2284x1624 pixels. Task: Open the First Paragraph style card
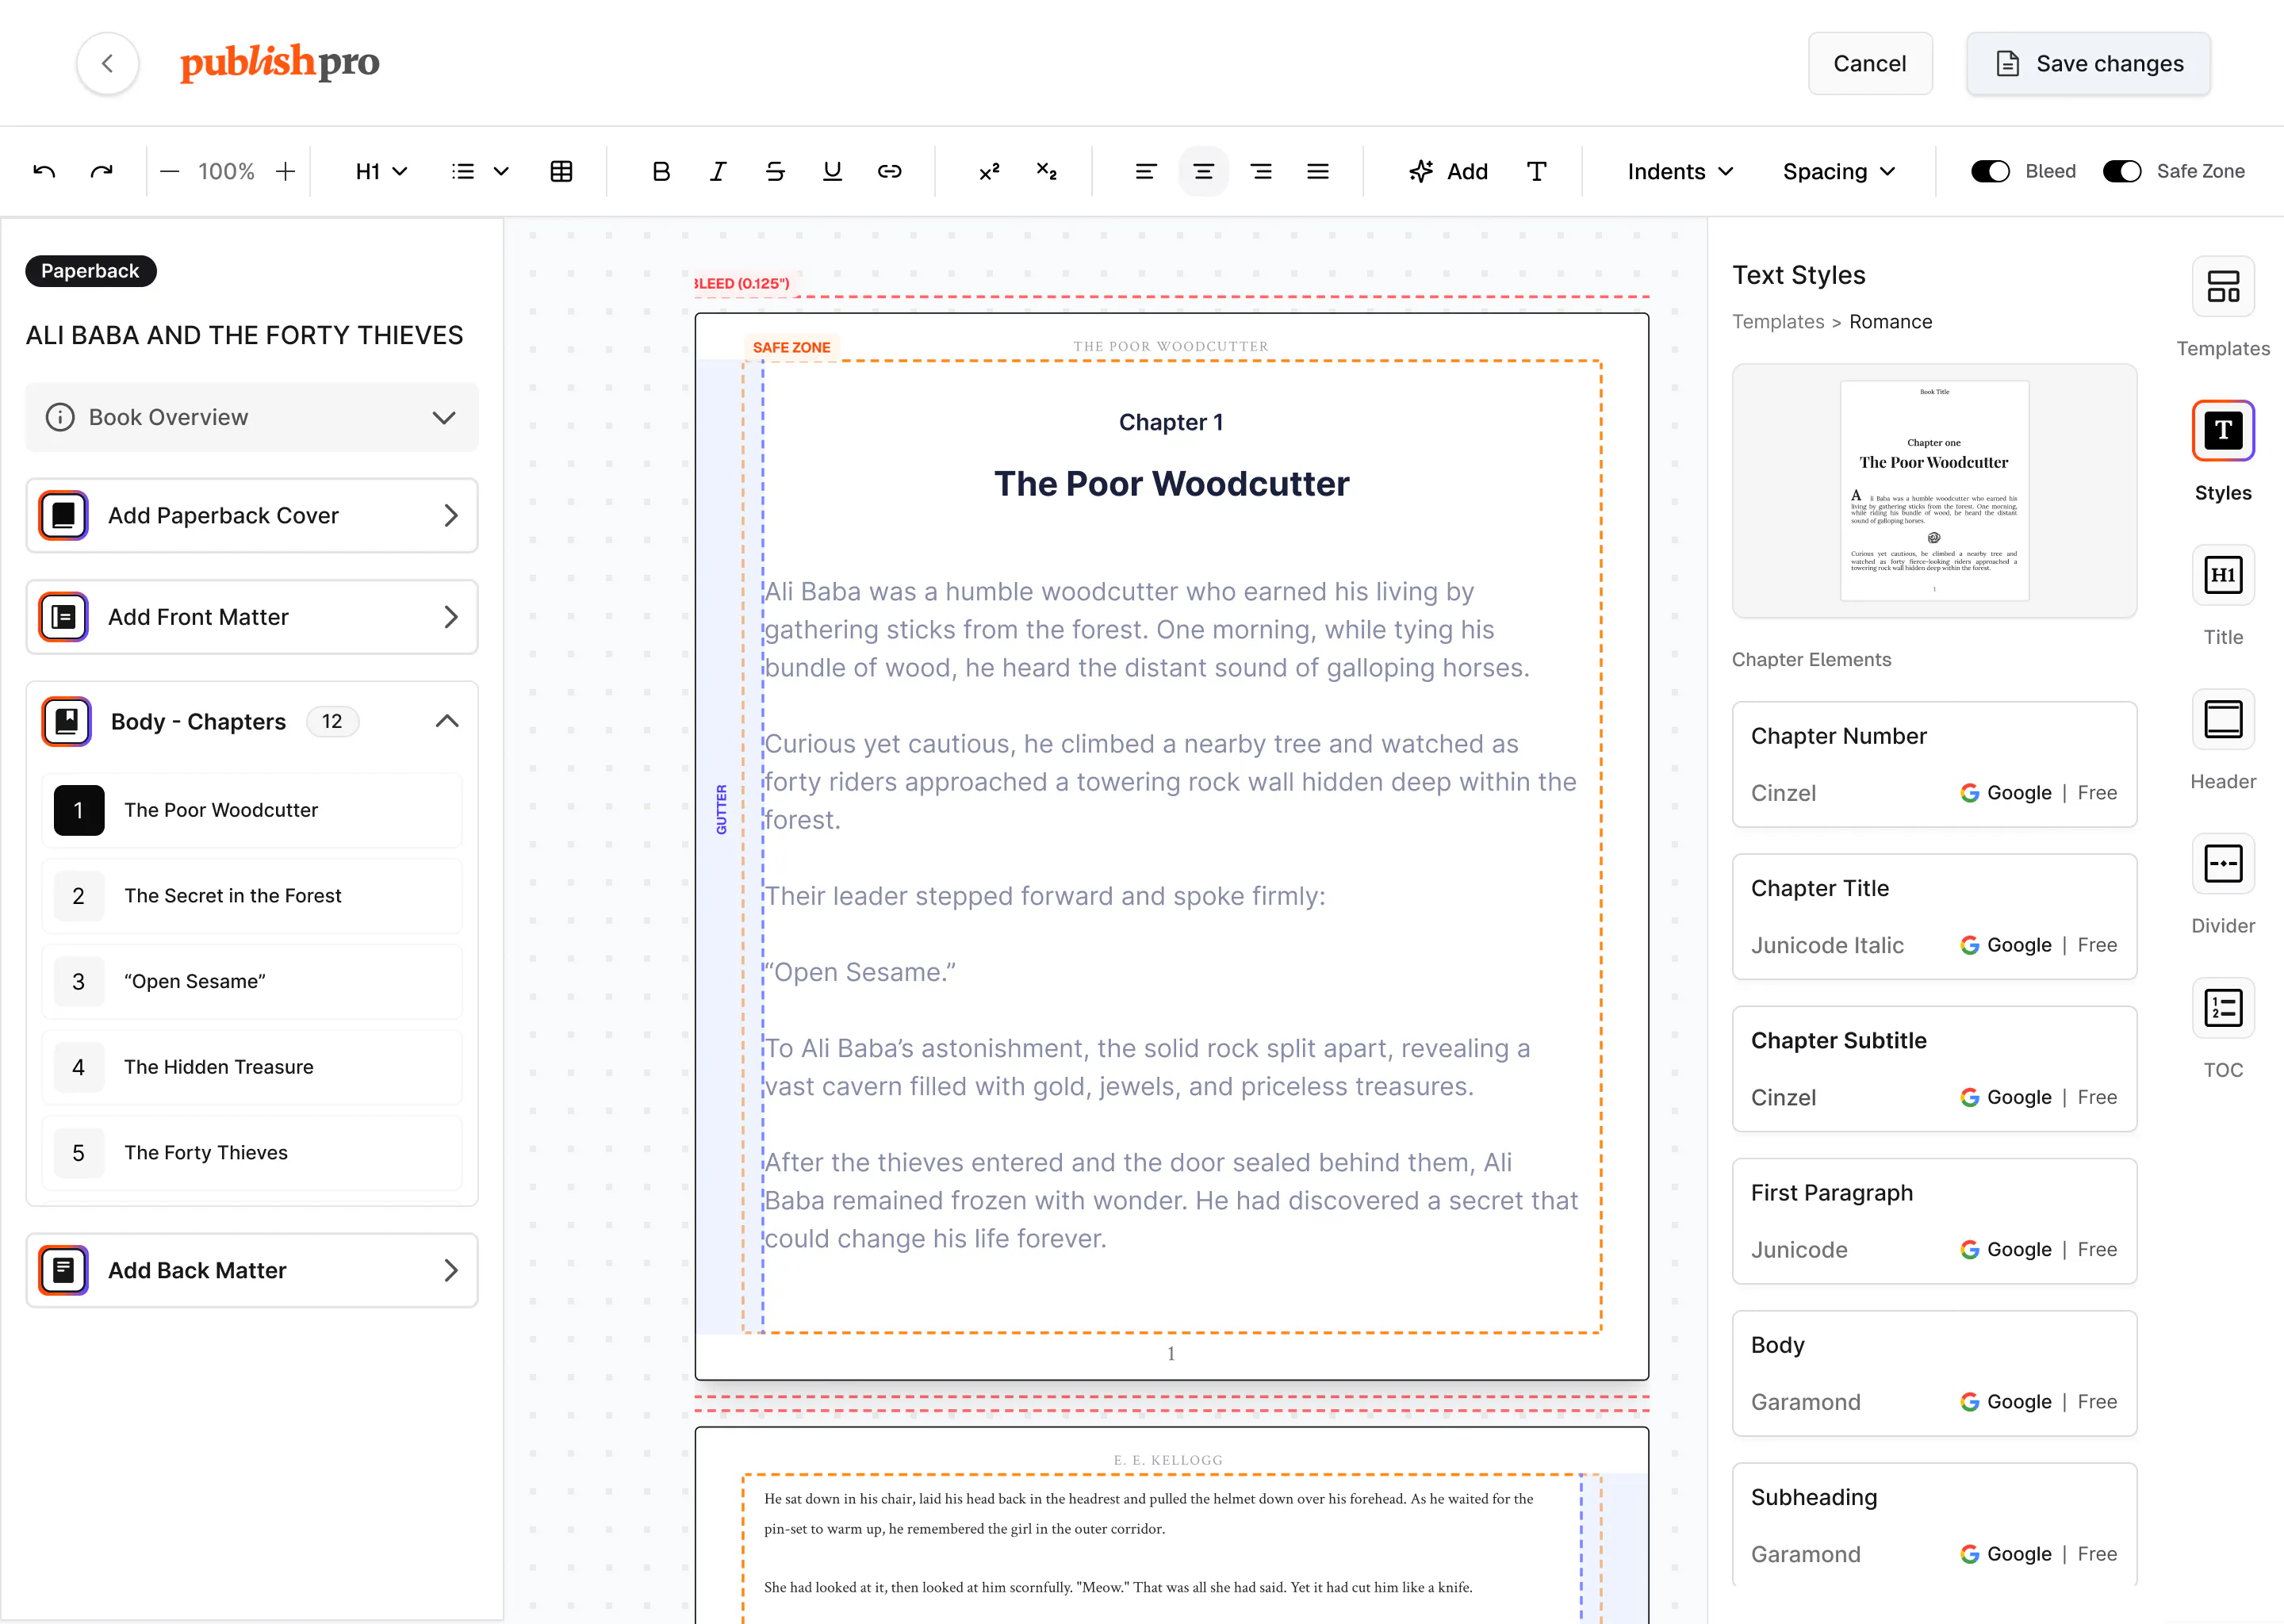[1934, 1221]
